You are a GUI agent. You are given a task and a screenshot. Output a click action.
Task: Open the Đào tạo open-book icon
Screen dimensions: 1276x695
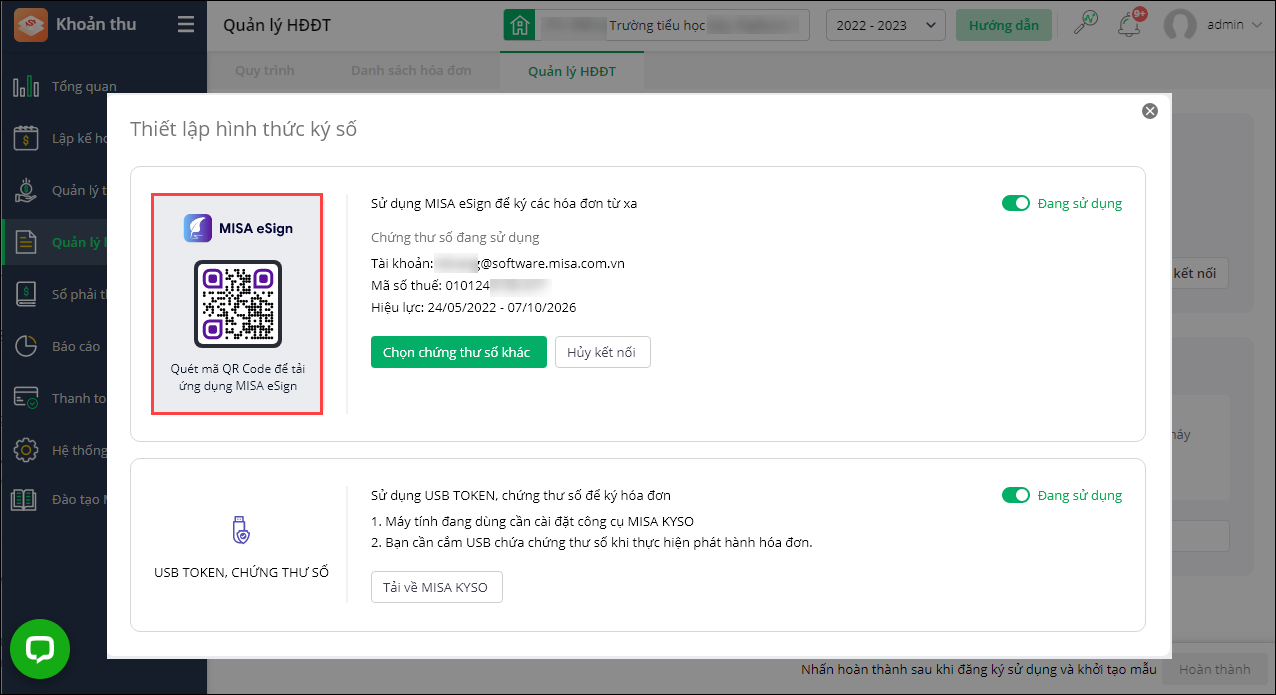[26, 499]
